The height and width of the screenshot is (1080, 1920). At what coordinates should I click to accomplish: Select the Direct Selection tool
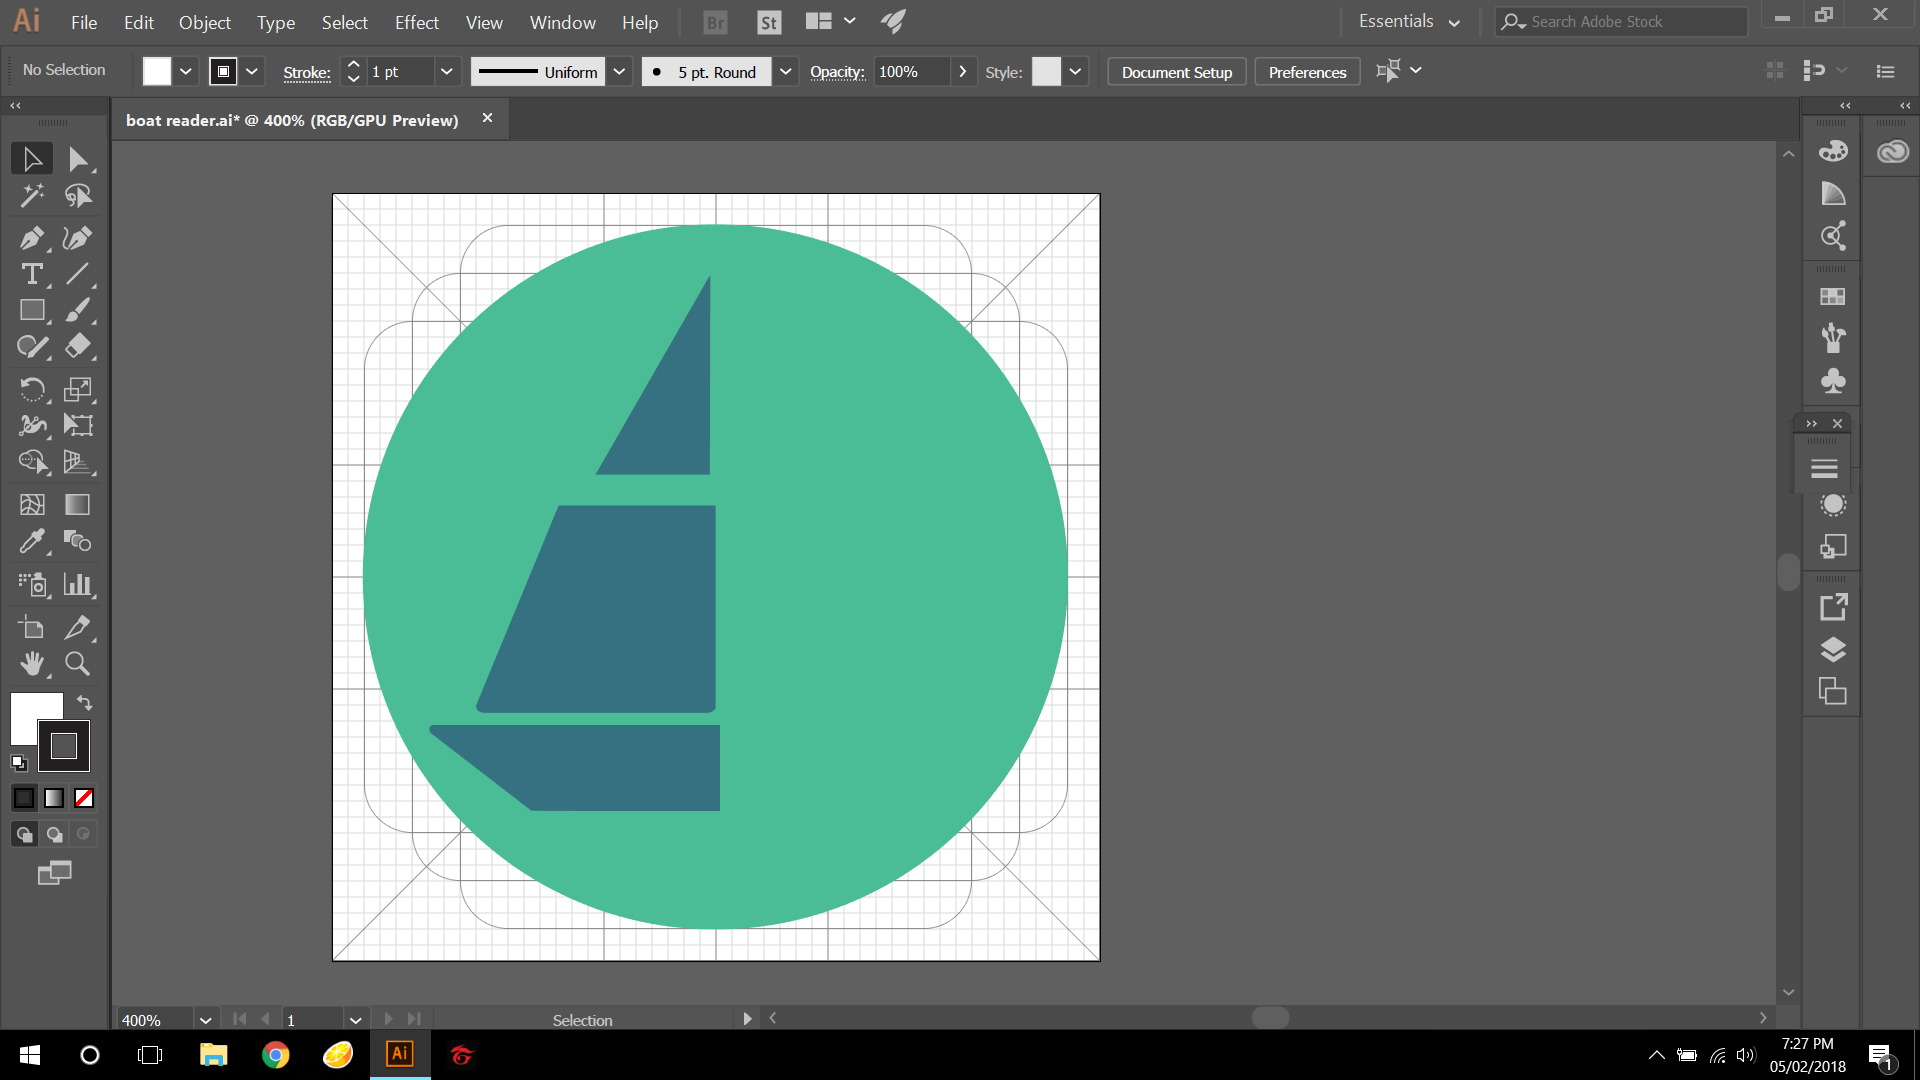(77, 160)
